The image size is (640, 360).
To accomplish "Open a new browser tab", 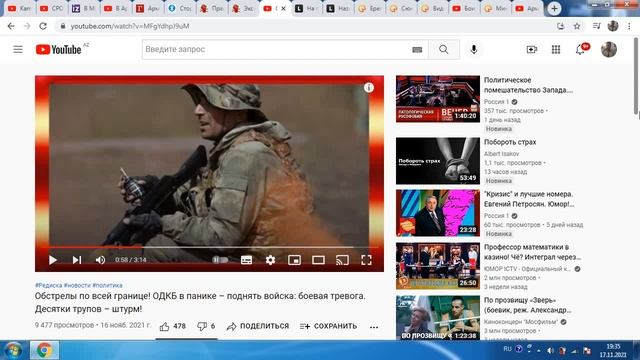I will pyautogui.click(x=554, y=9).
